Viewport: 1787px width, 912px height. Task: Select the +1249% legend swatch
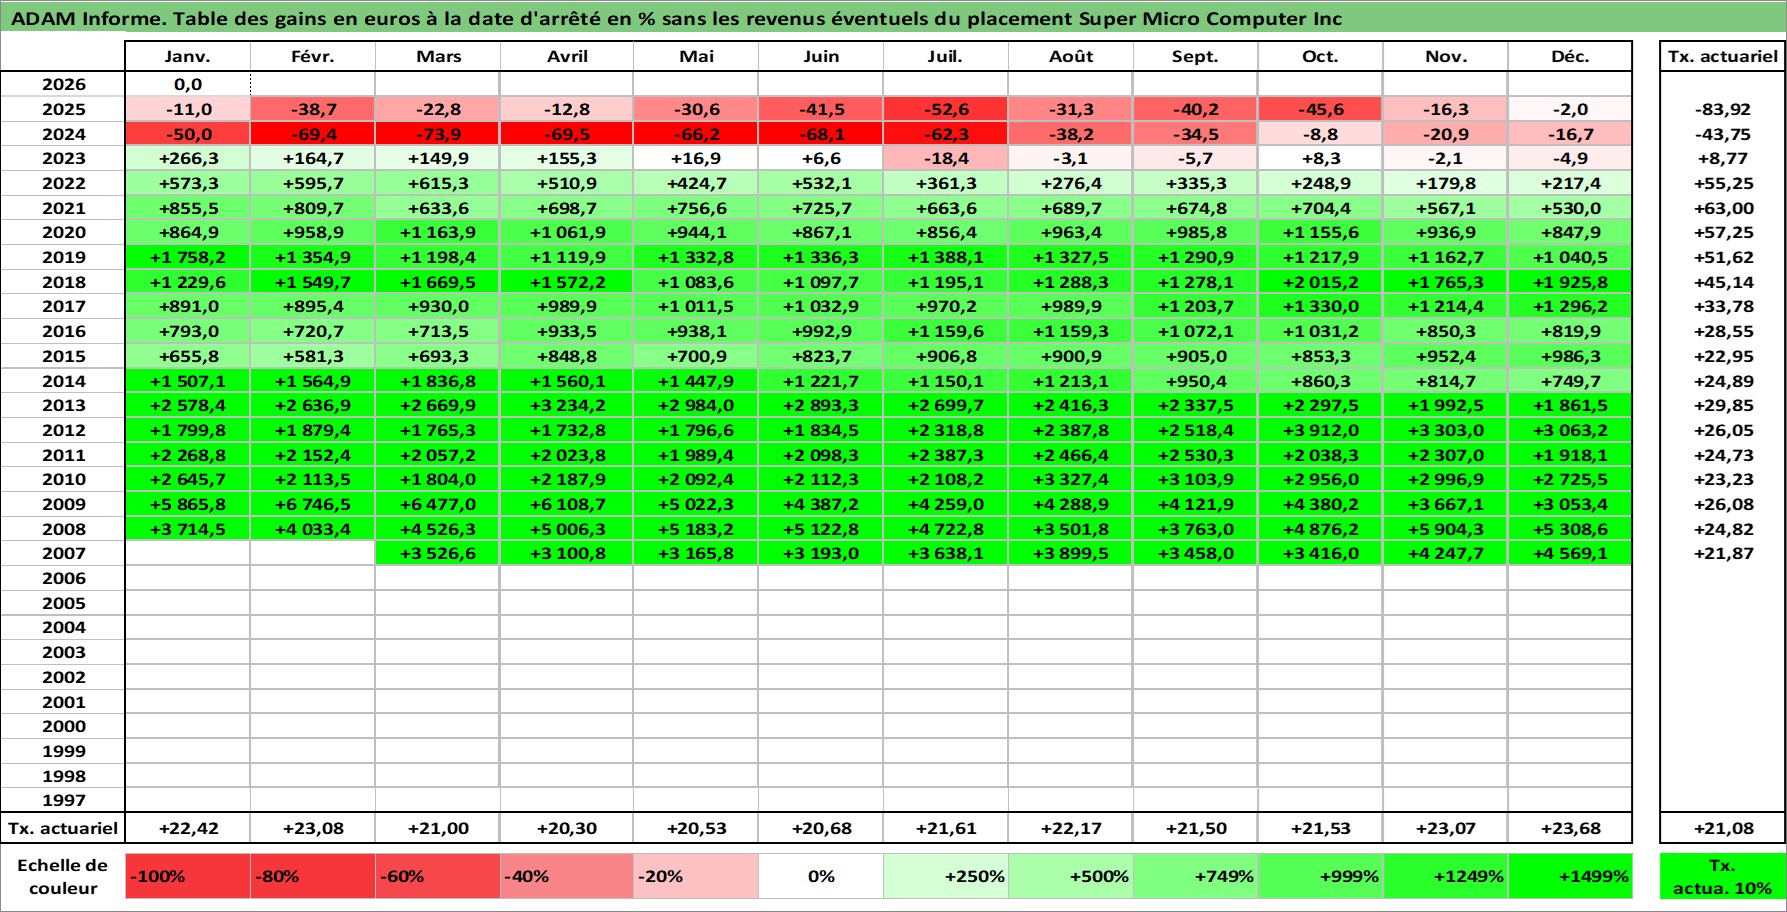1446,876
